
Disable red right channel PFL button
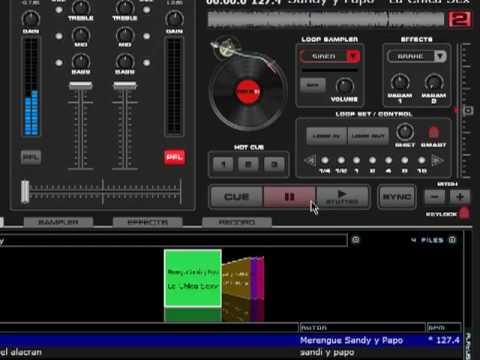coord(174,157)
